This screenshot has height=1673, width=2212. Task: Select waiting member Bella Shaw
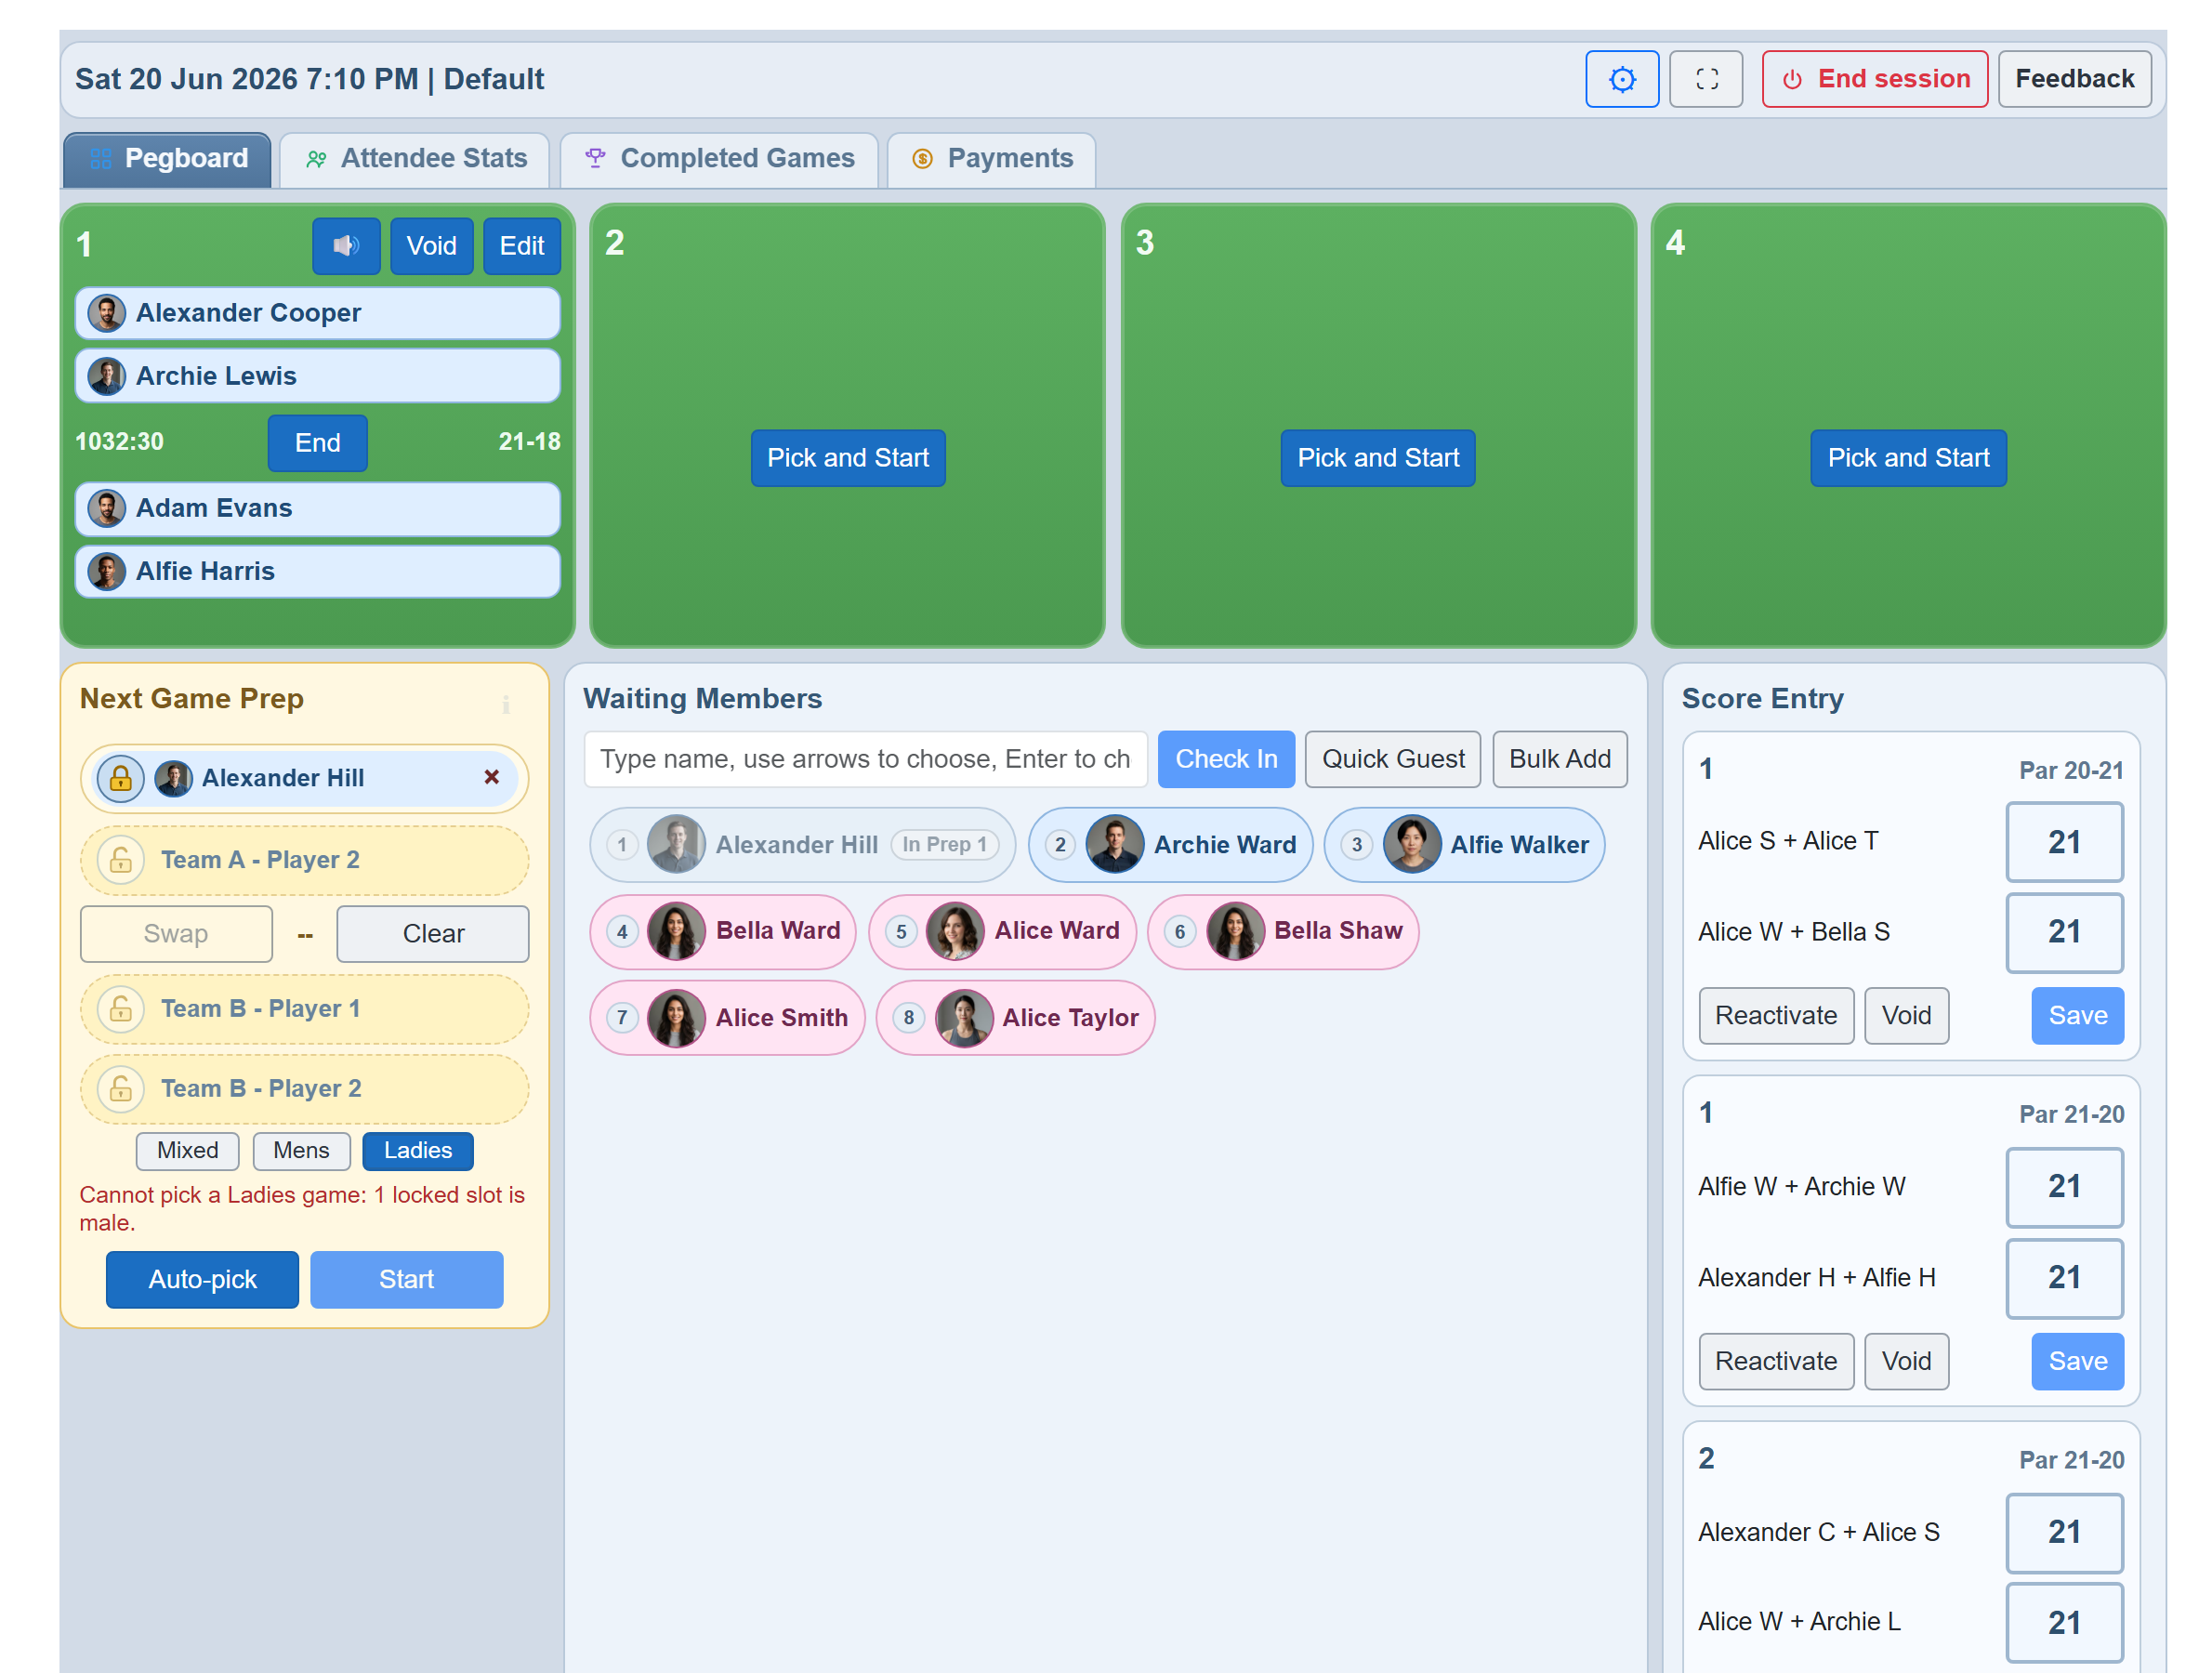click(x=1283, y=932)
